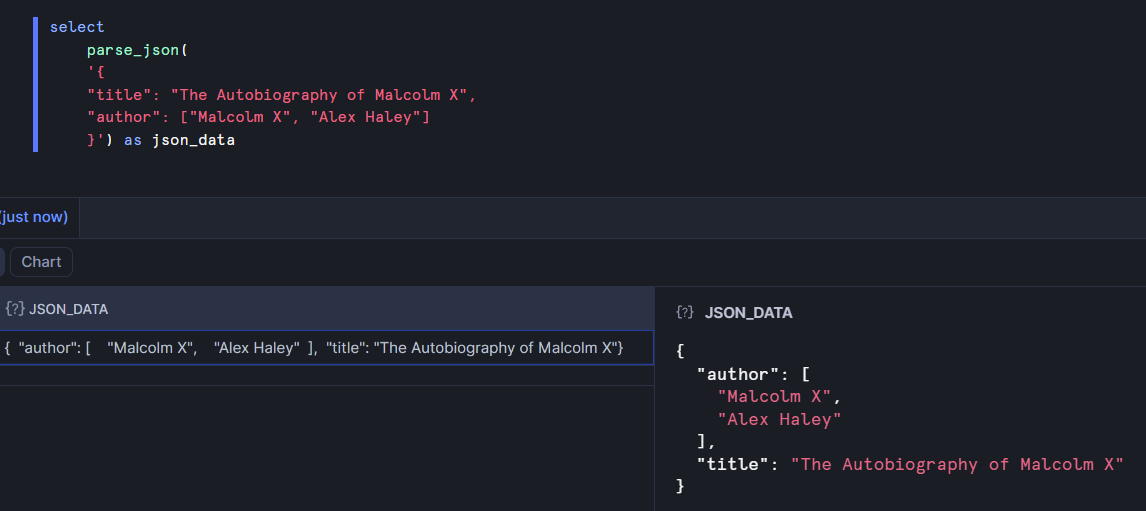Click the blue cell-run indicator bar beside the query
Image resolution: width=1146 pixels, height=511 pixels.
[x=35, y=84]
